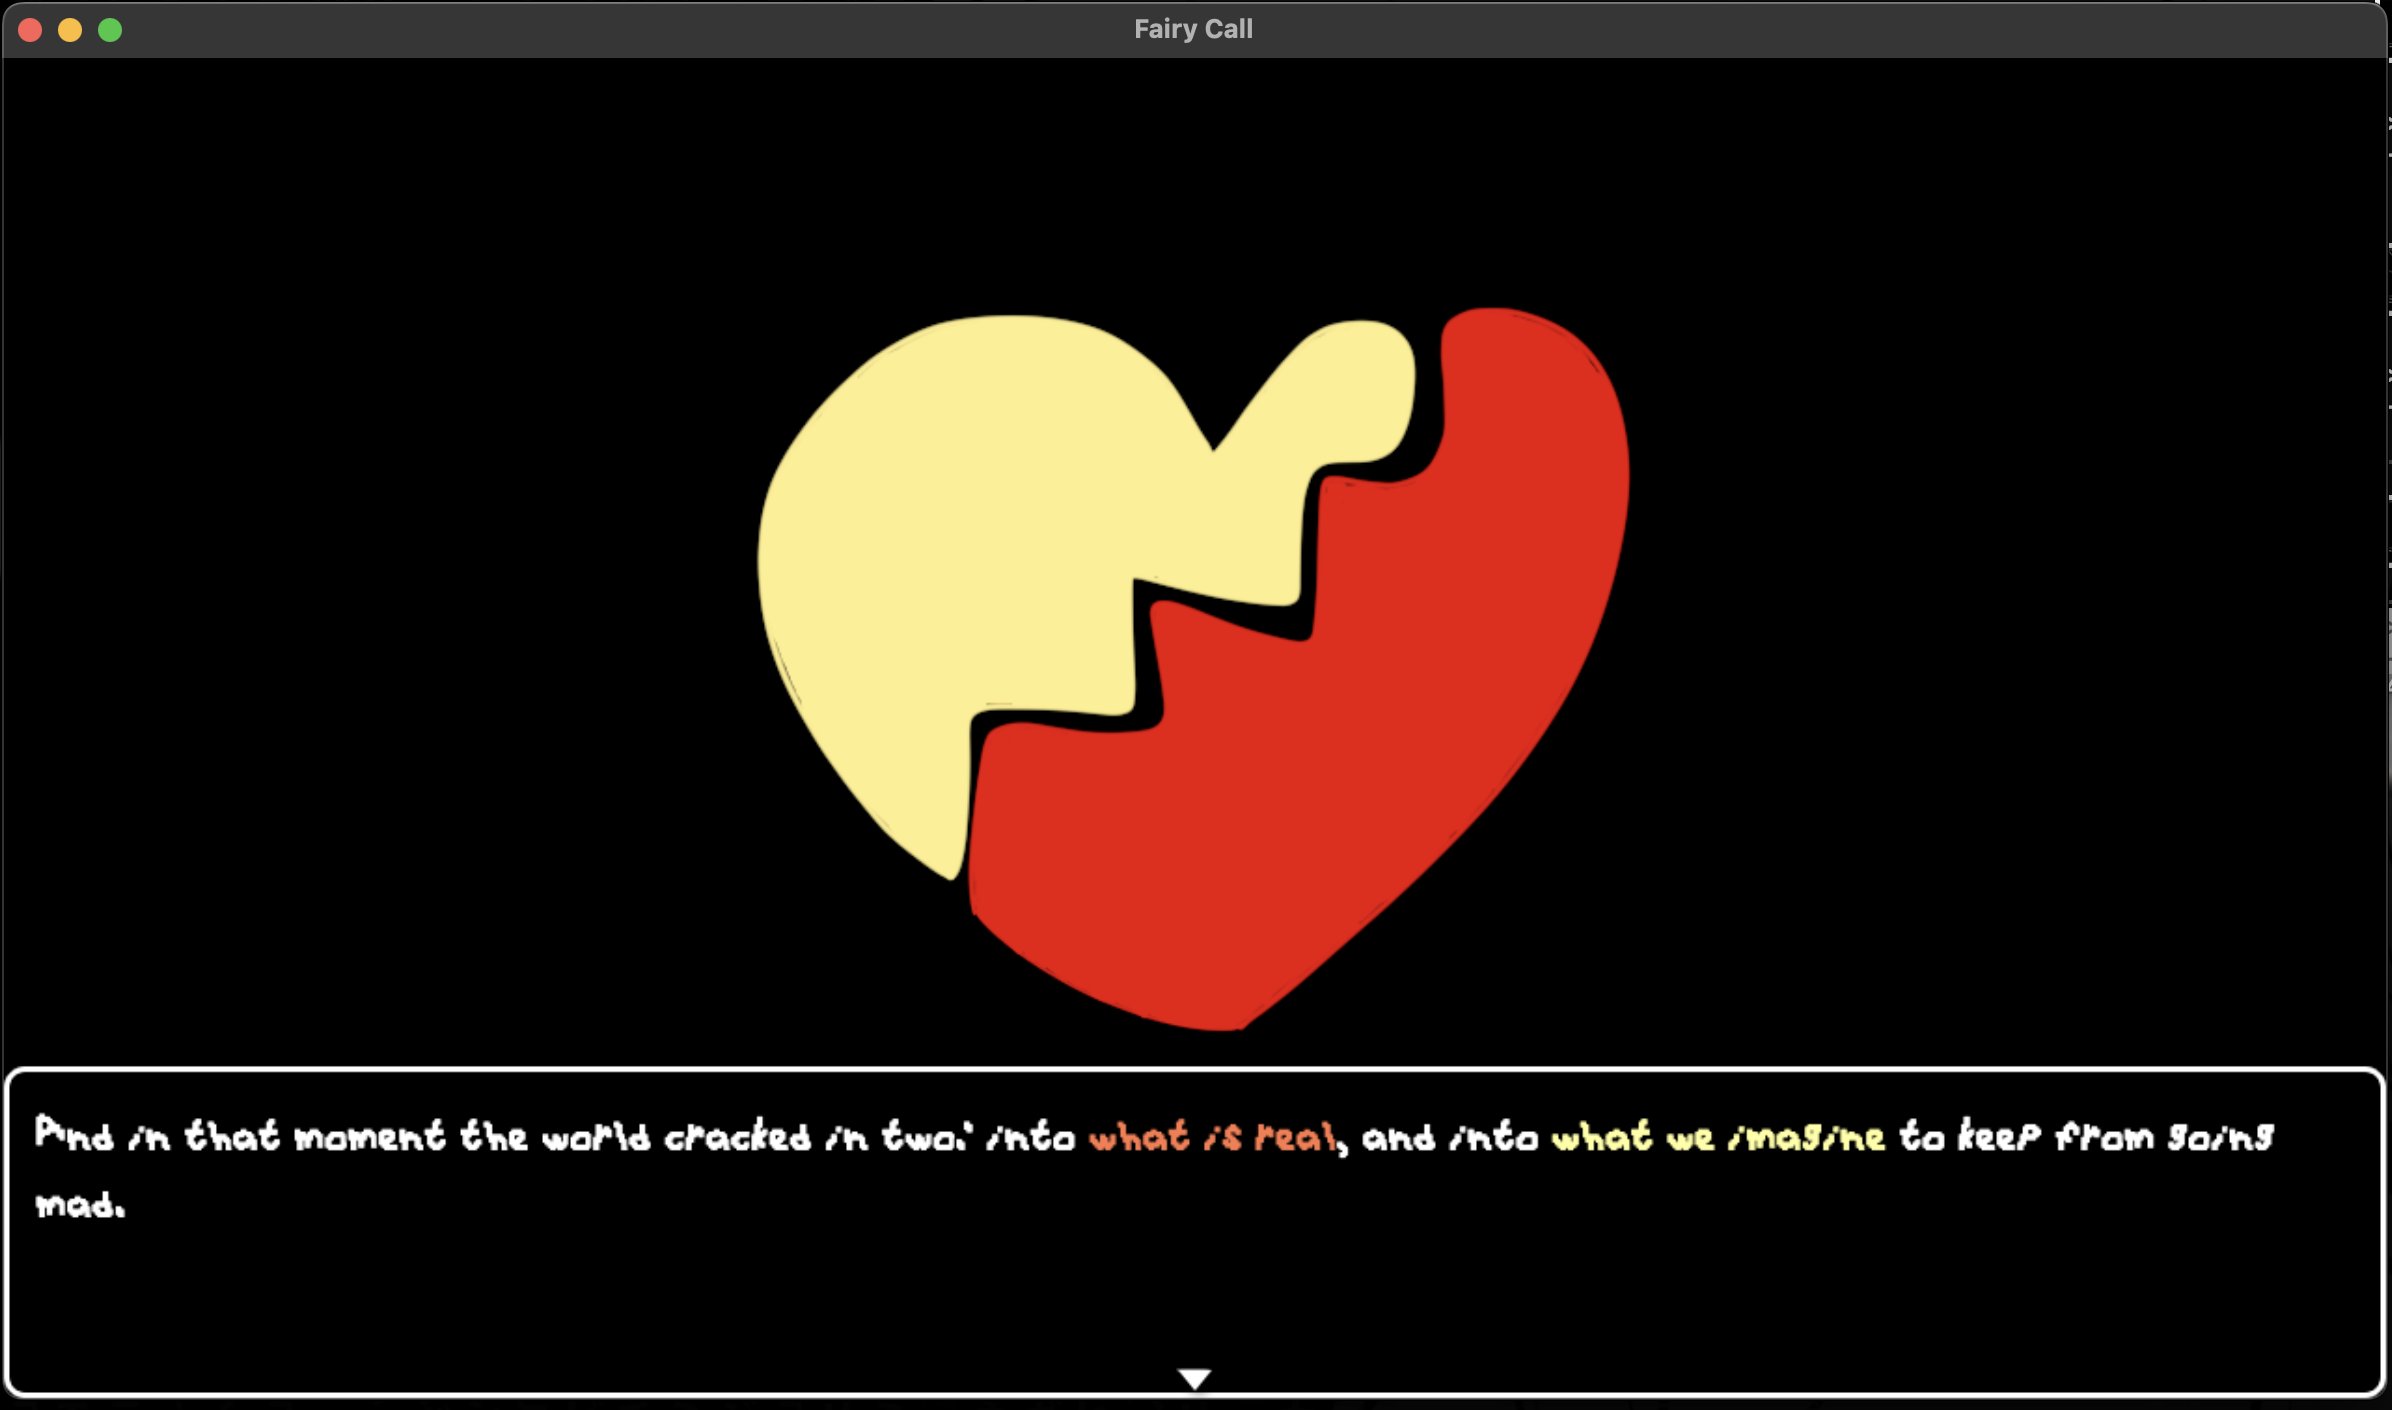The height and width of the screenshot is (1410, 2392).
Task: Click the red "what is real" text
Action: 1212,1137
